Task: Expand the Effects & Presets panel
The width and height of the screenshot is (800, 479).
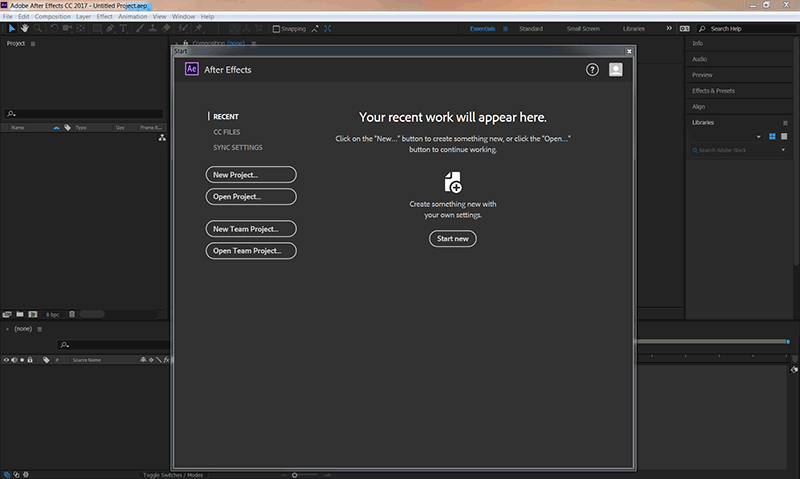Action: click(713, 90)
